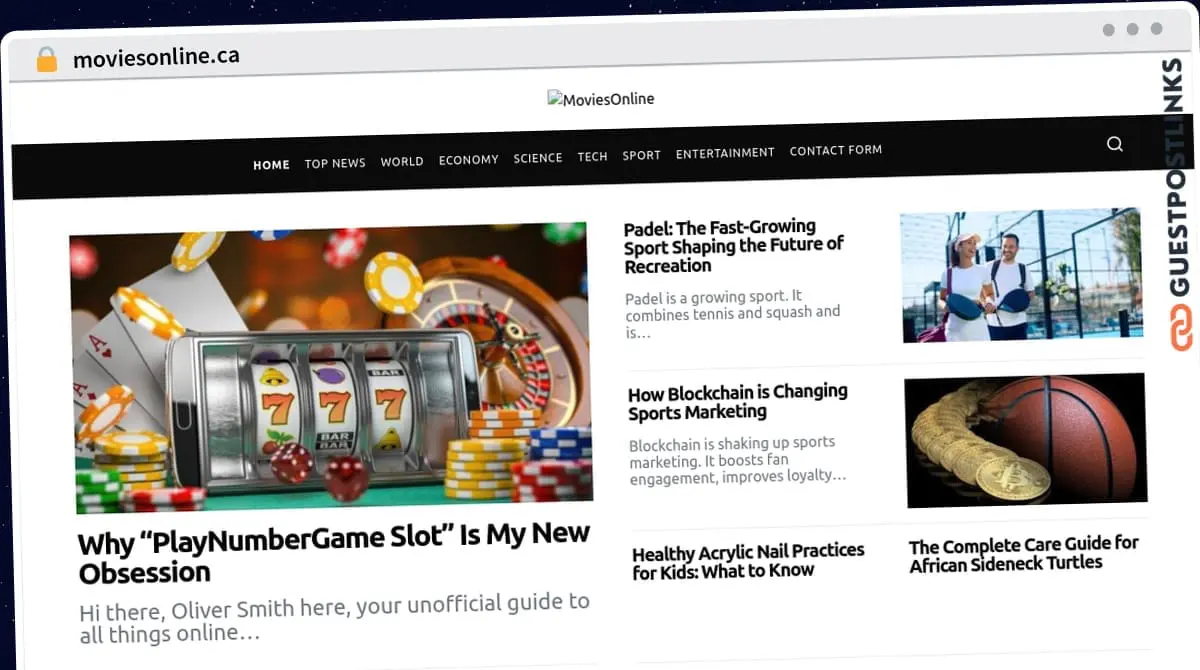Open the ECONOMY category

pyautogui.click(x=468, y=160)
